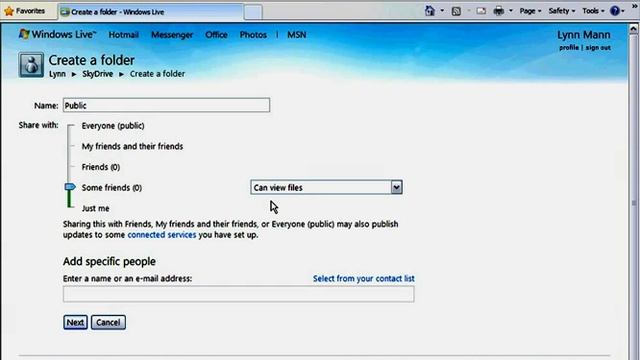Screen dimensions: 640x360
Task: Click the SkyDrive breadcrumb link
Action: [98, 74]
